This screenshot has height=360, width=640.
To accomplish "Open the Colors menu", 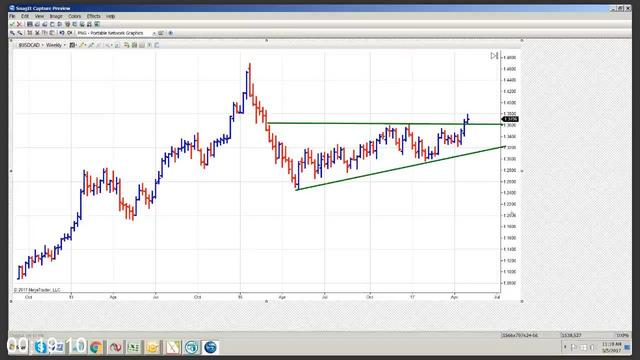I will pos(74,16).
